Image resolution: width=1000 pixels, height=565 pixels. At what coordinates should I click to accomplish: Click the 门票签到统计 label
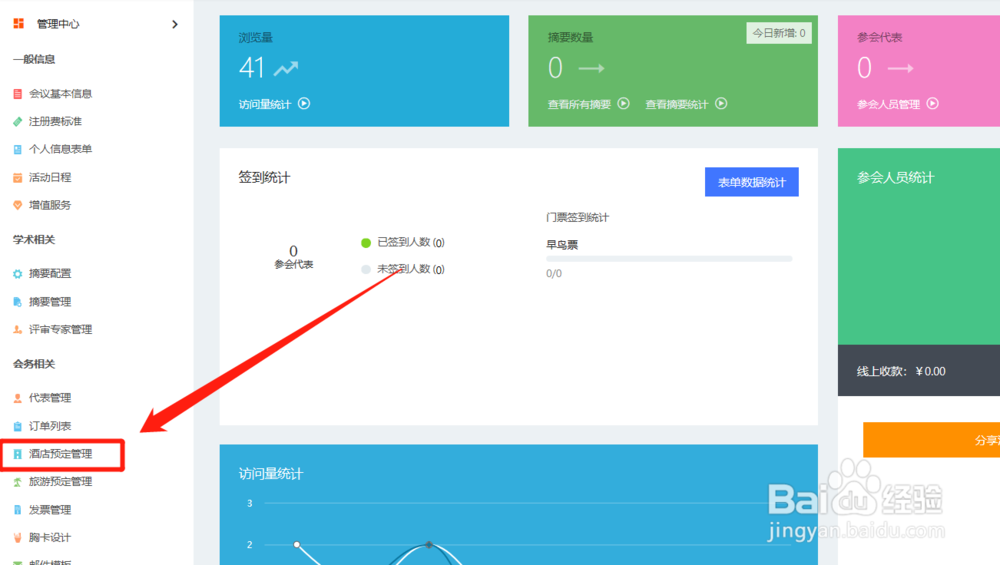click(577, 217)
